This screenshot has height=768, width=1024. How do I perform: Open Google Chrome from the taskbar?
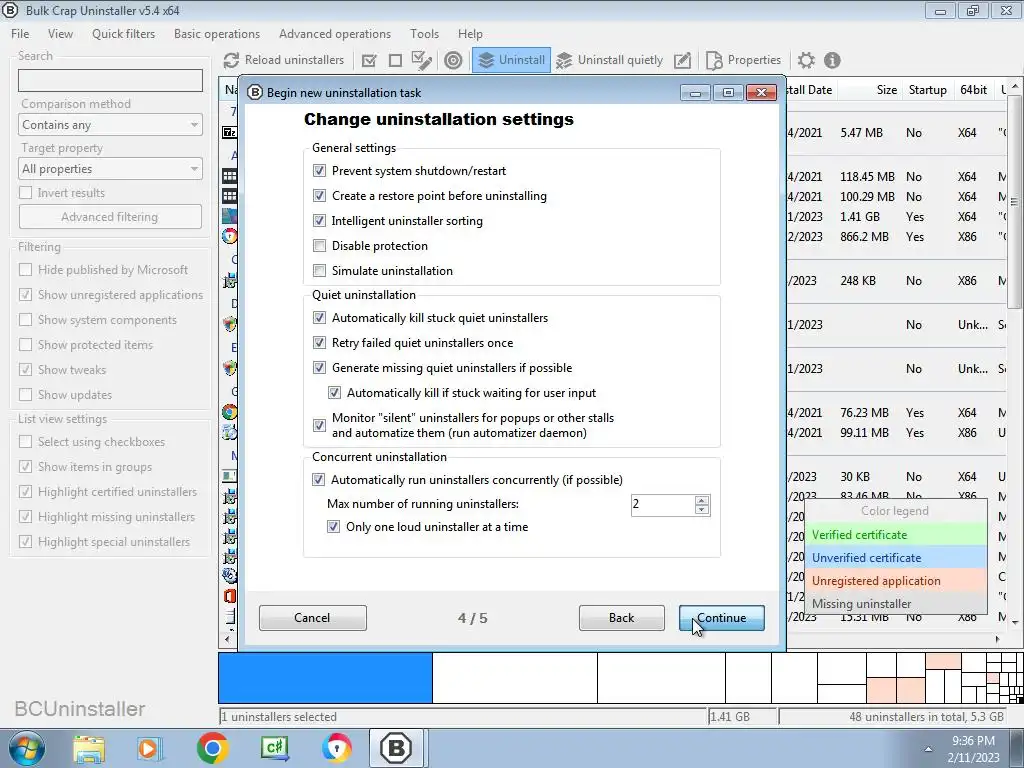click(212, 748)
